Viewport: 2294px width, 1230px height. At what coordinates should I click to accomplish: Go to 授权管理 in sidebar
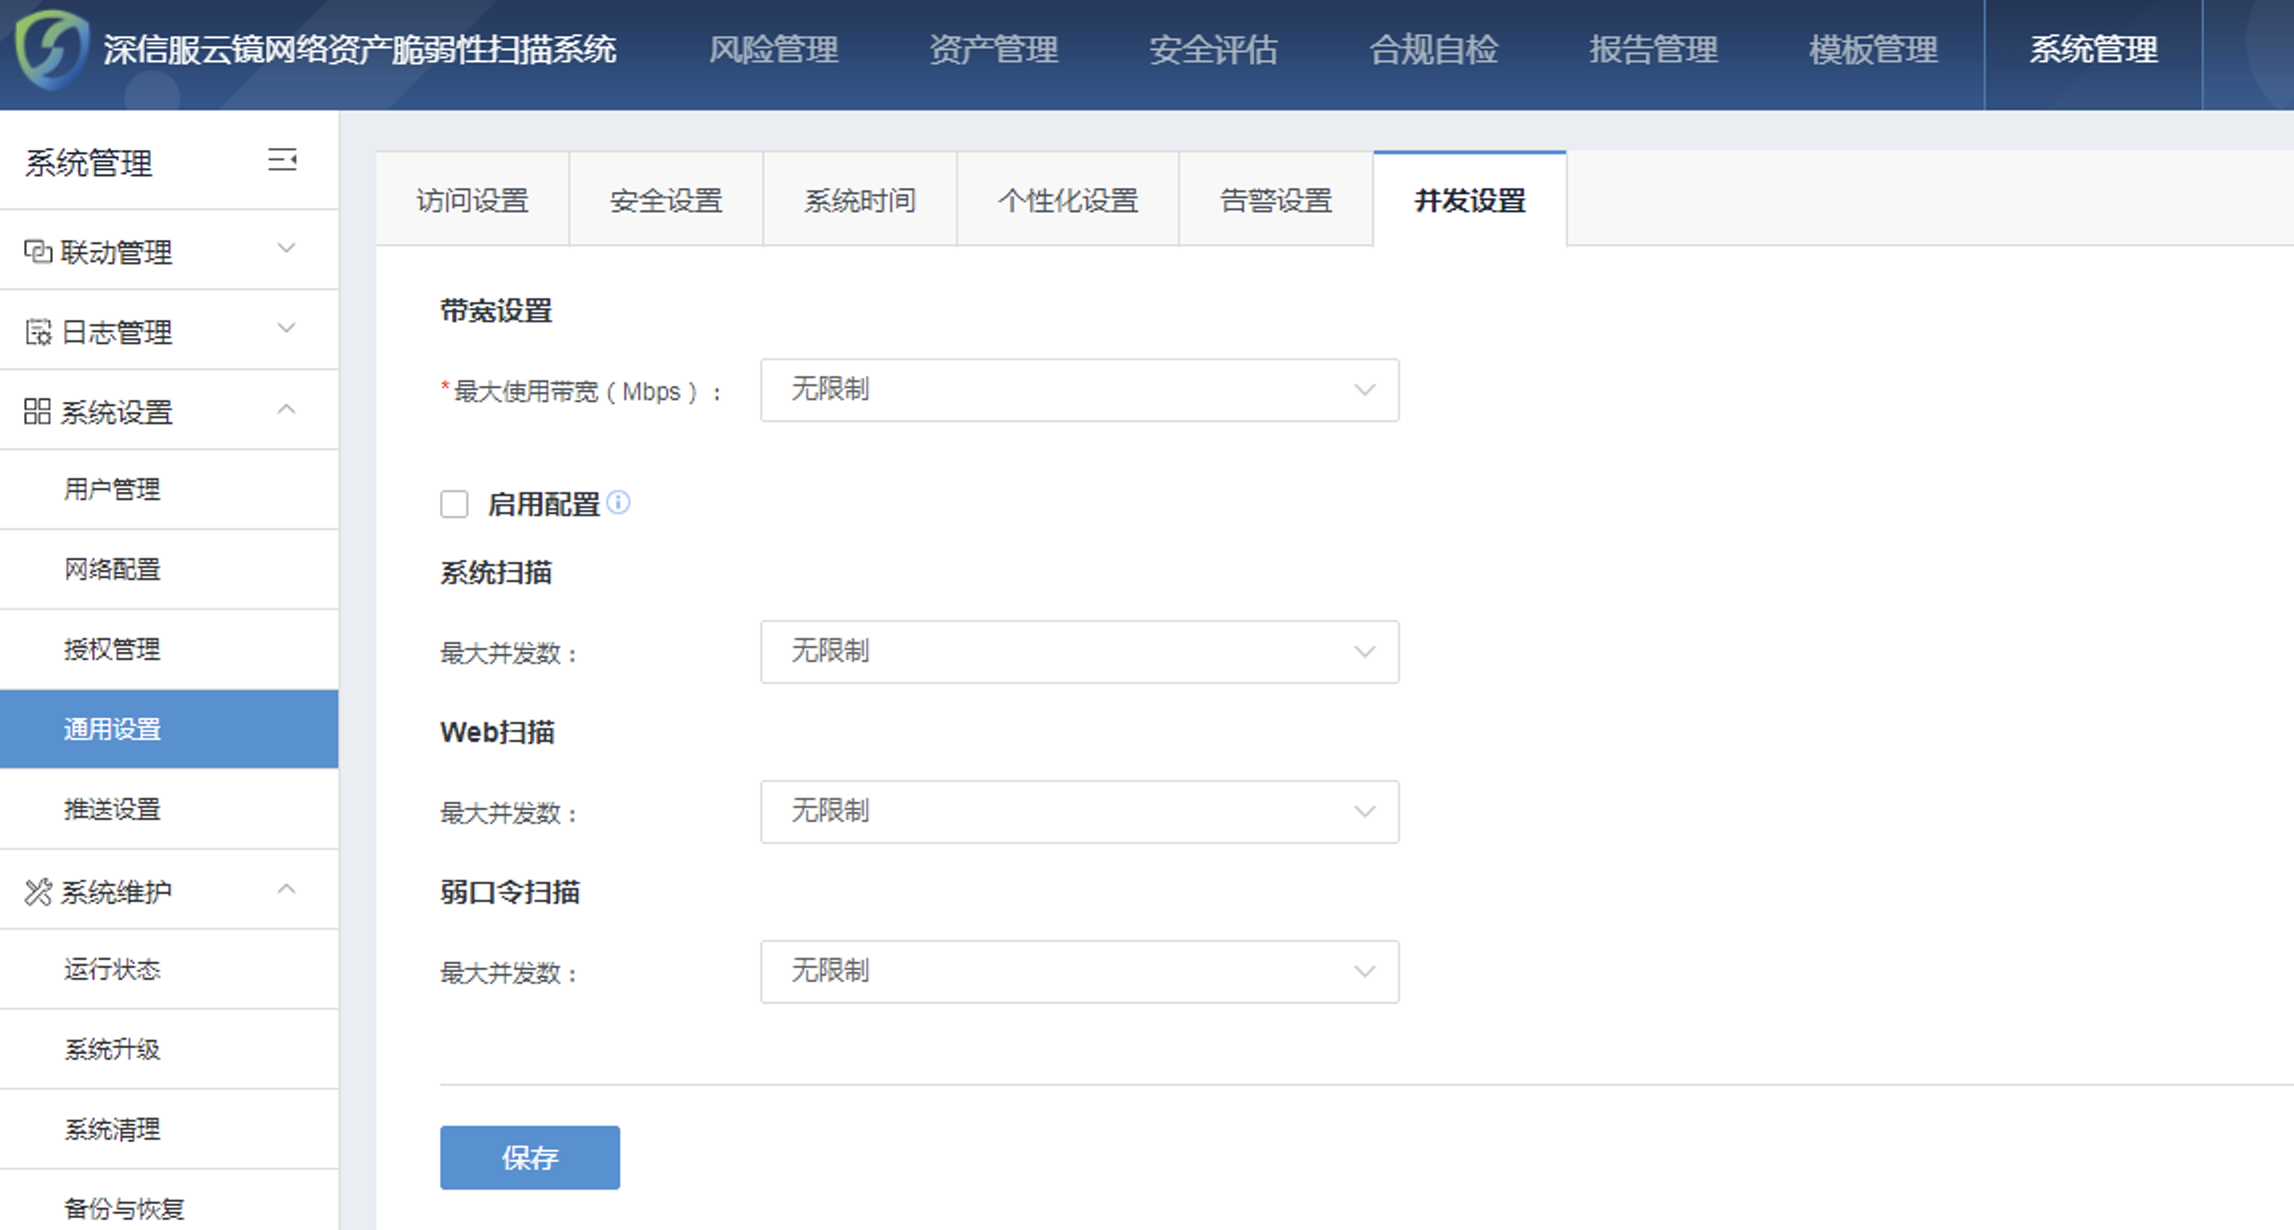169,649
